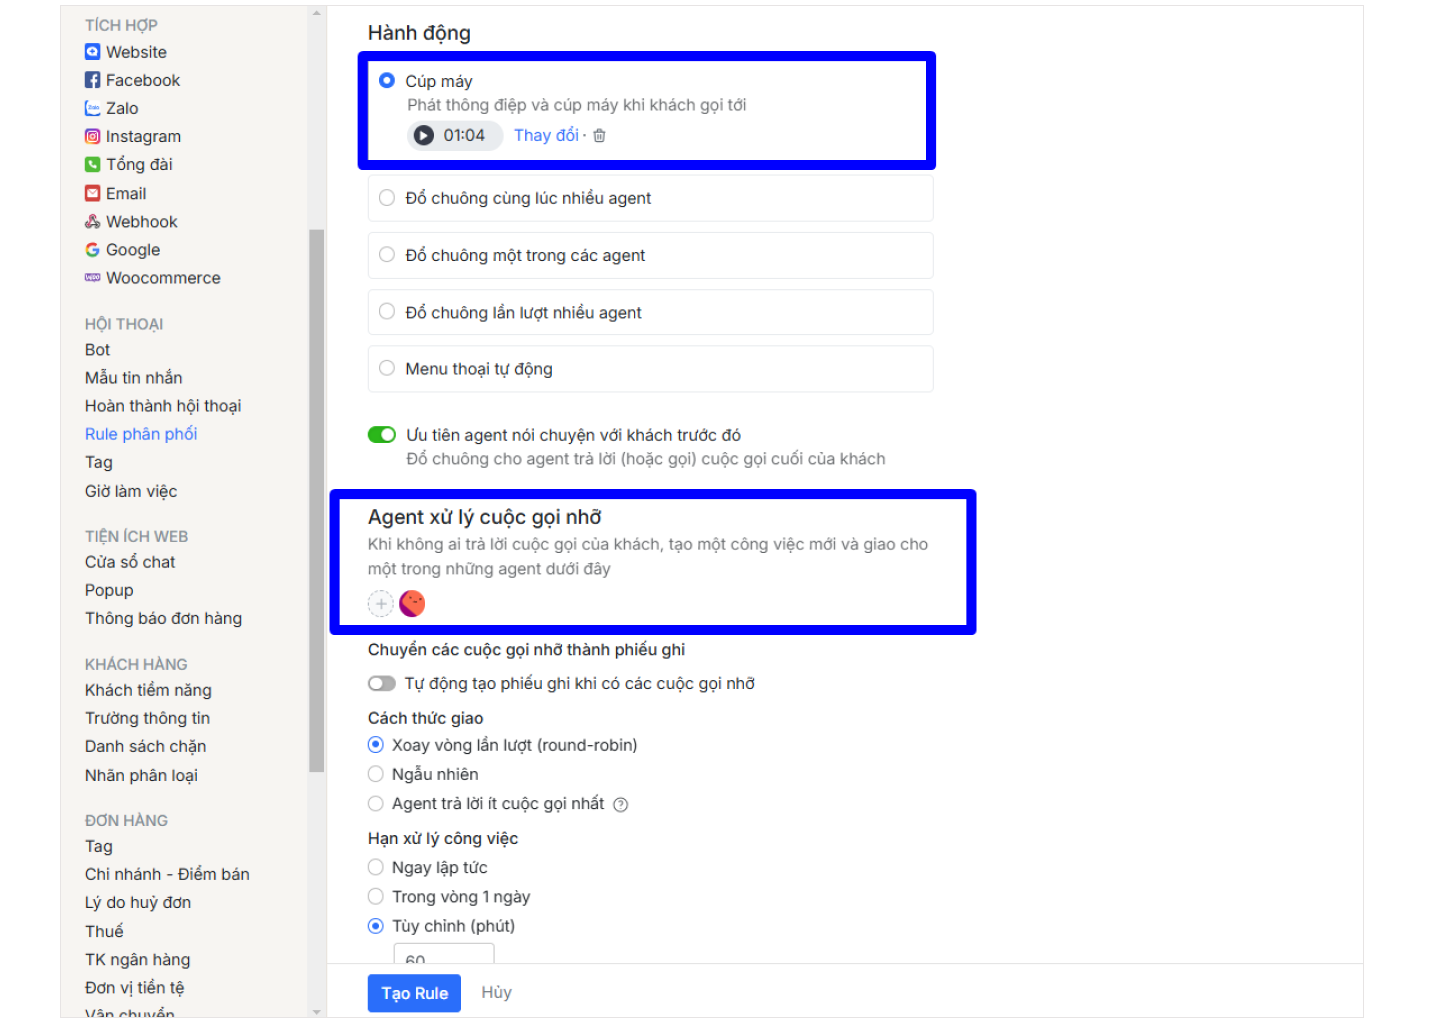Open Zalo integration settings

click(x=122, y=108)
